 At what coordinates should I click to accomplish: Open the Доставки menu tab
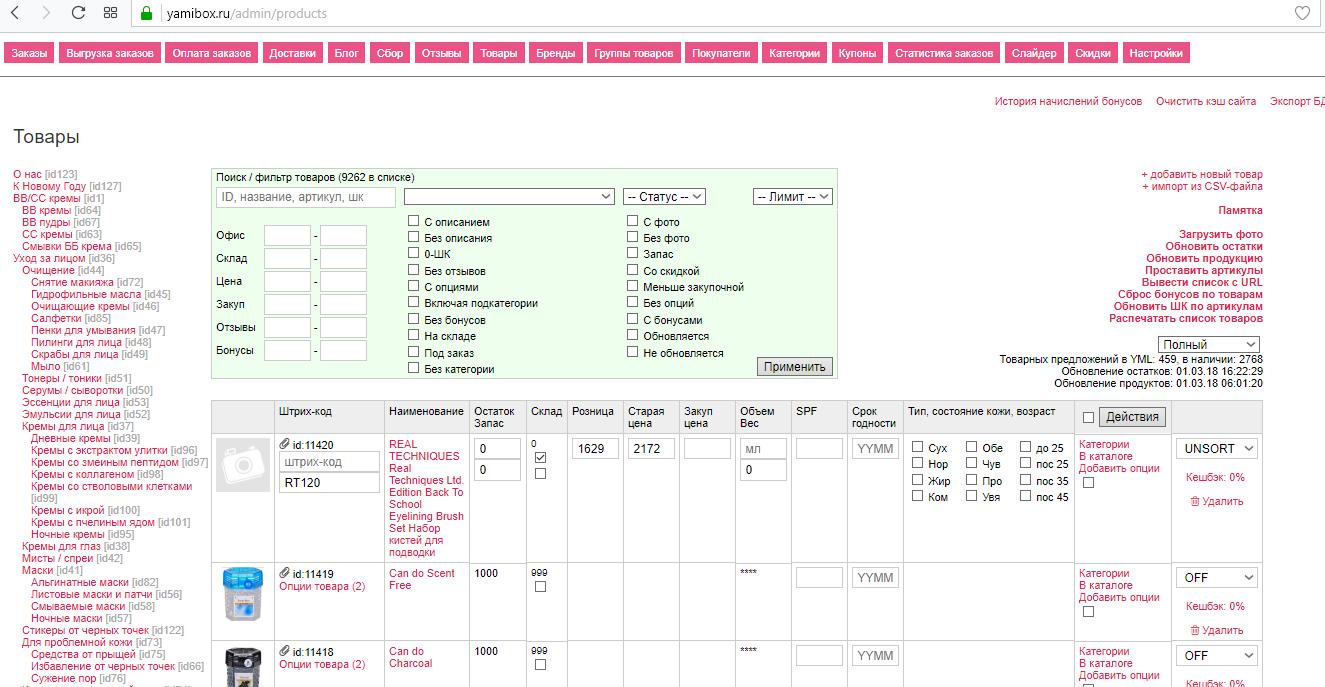click(292, 53)
